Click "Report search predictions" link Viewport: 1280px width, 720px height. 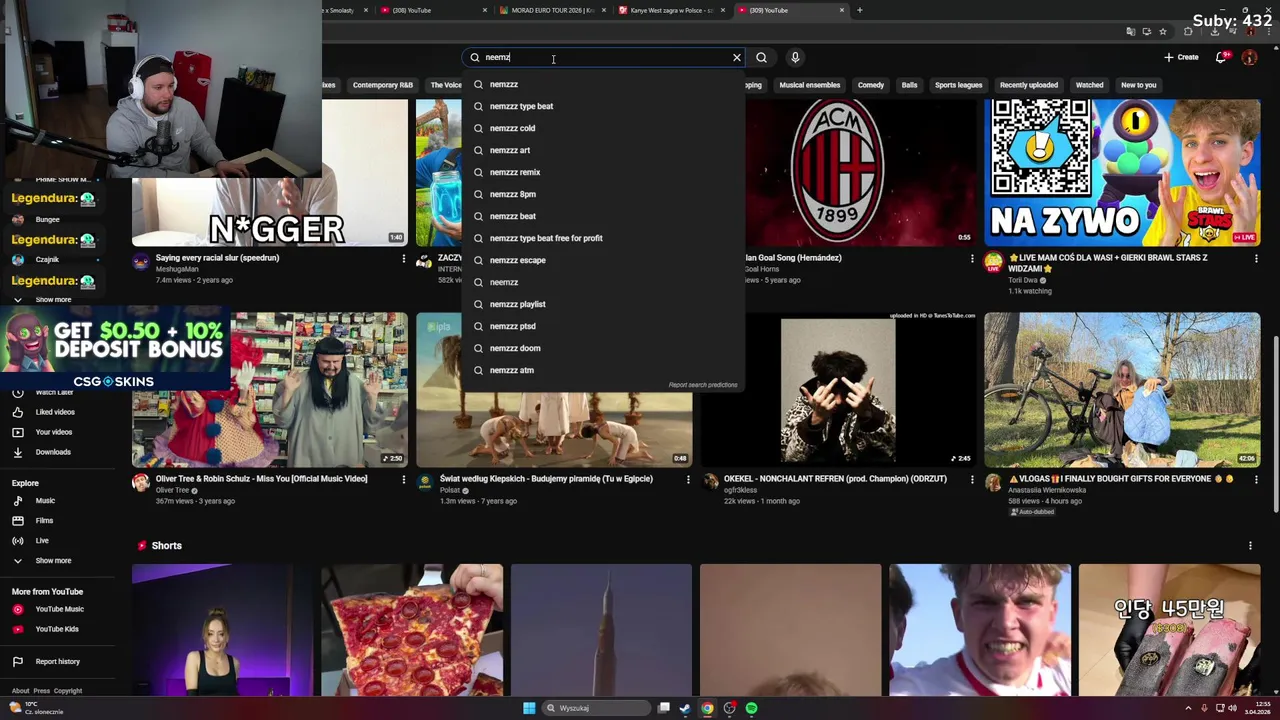click(x=703, y=385)
